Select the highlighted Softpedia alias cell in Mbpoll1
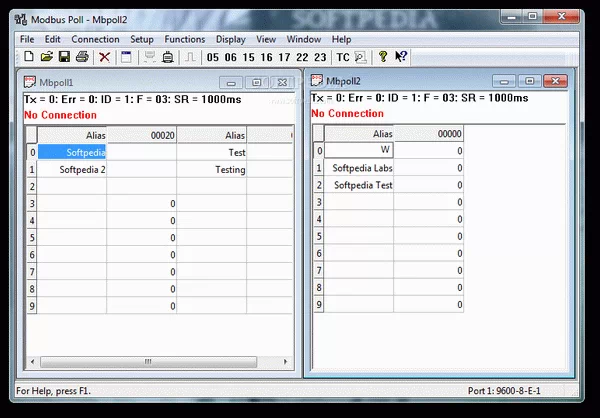This screenshot has width=600, height=418. click(x=72, y=152)
